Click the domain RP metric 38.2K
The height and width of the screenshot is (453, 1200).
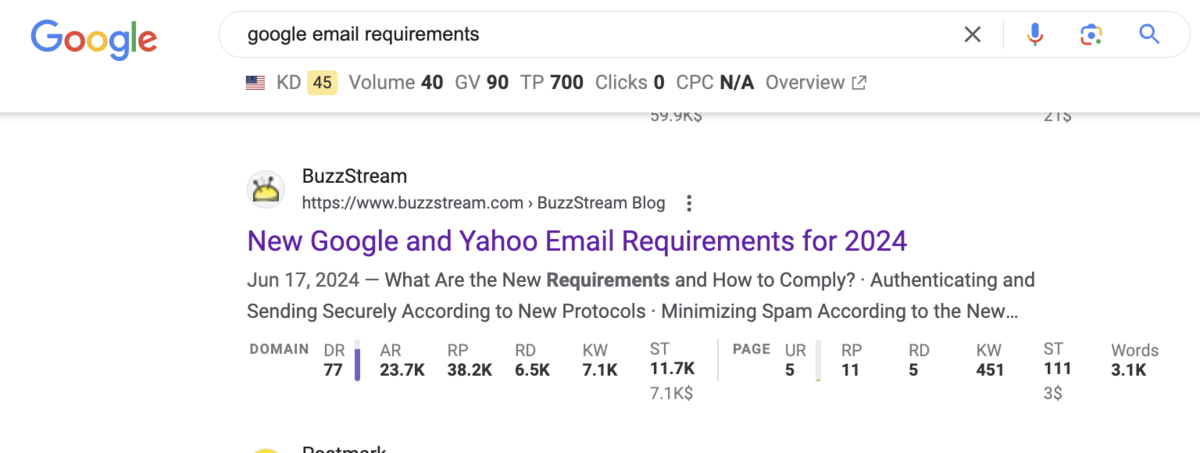tap(467, 370)
